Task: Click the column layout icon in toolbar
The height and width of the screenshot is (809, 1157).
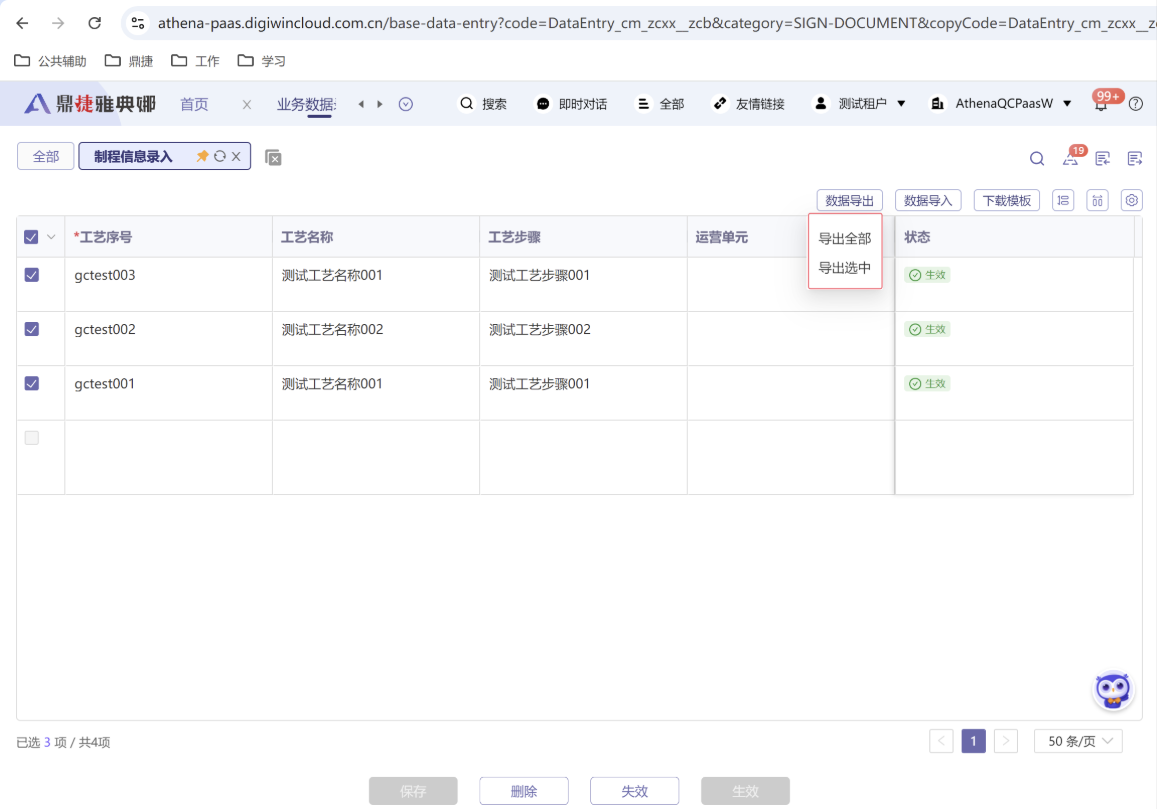Action: [1097, 200]
